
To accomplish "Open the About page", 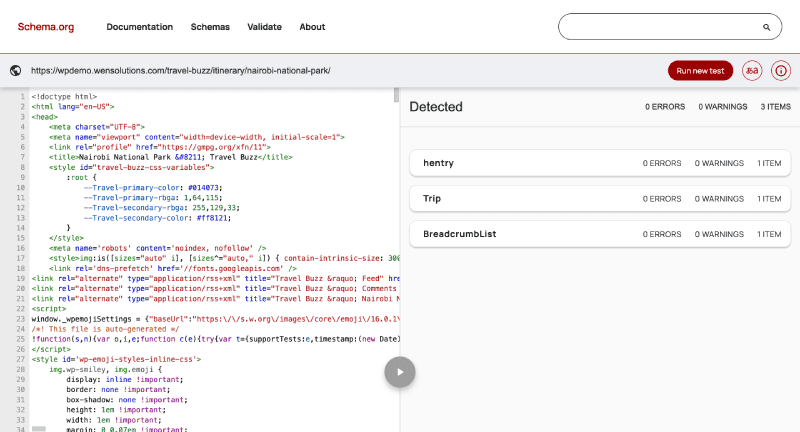I will pyautogui.click(x=312, y=27).
